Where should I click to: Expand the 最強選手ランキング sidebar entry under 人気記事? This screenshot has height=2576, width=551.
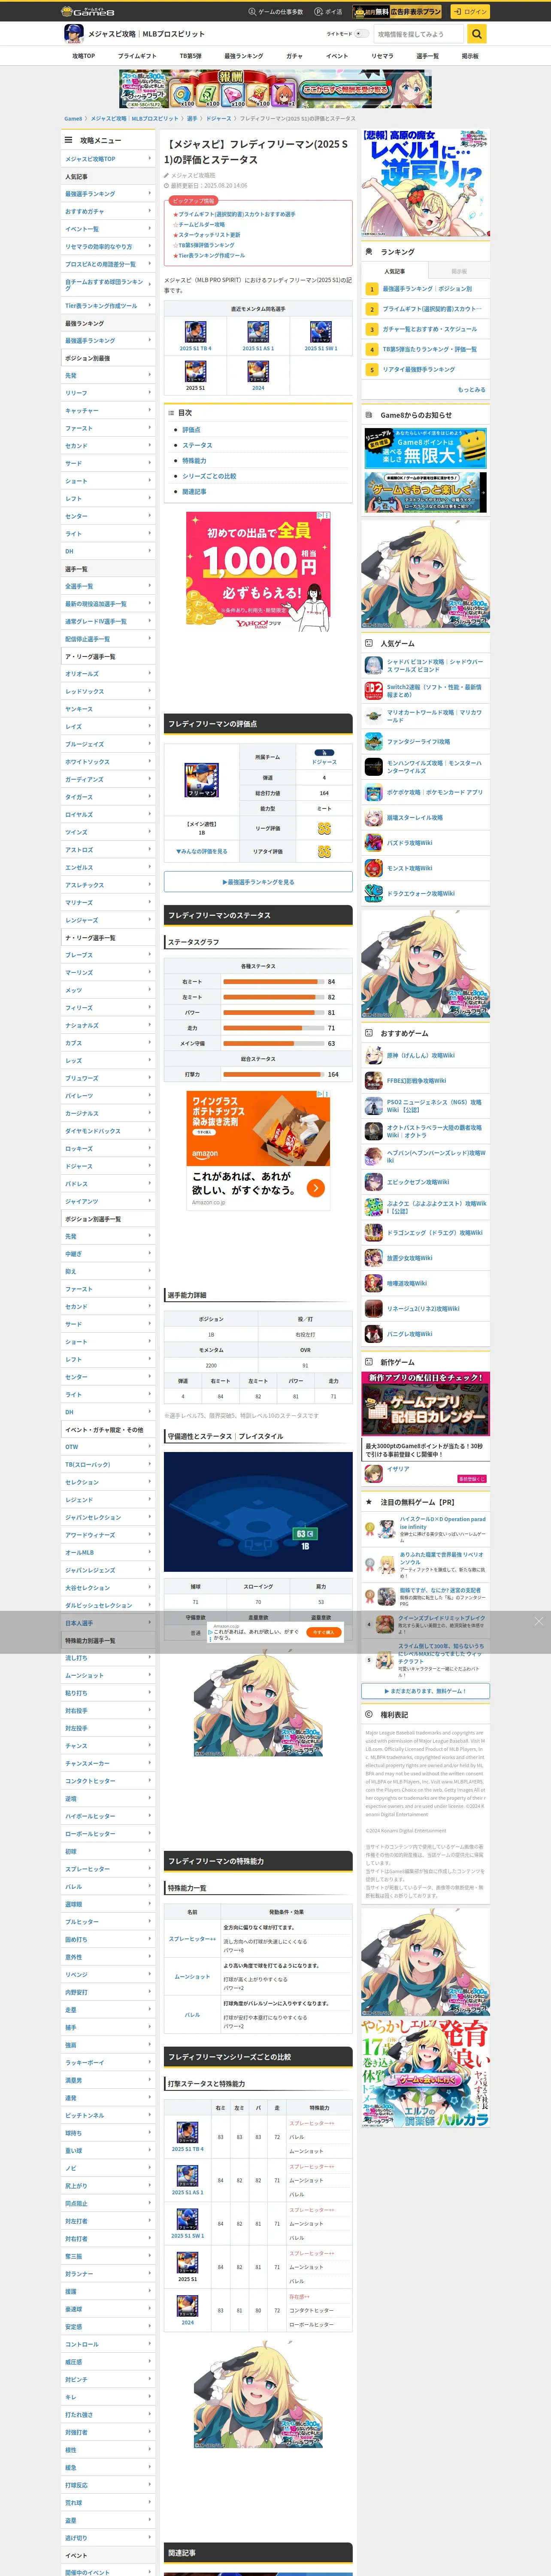coord(108,194)
